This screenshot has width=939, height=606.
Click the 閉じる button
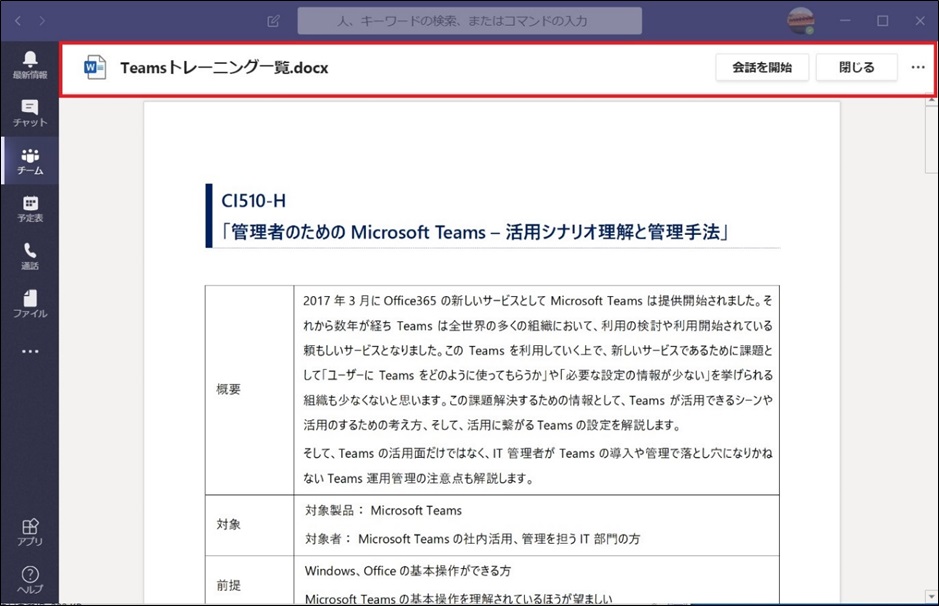(857, 67)
